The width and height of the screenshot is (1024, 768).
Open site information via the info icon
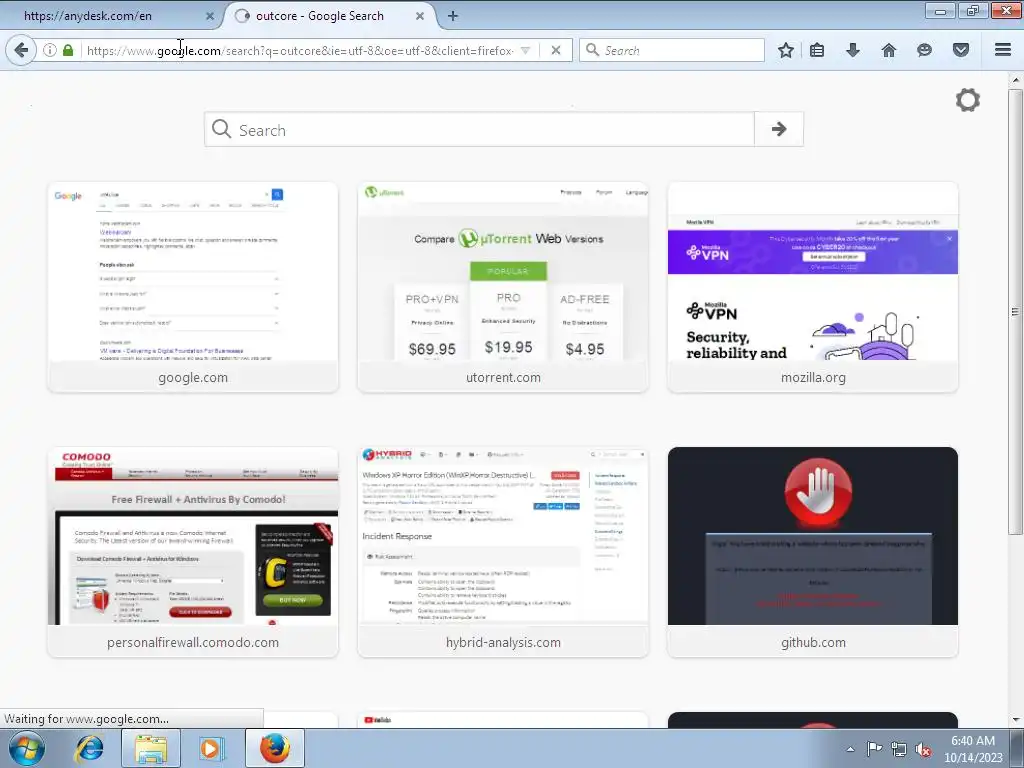(x=50, y=50)
